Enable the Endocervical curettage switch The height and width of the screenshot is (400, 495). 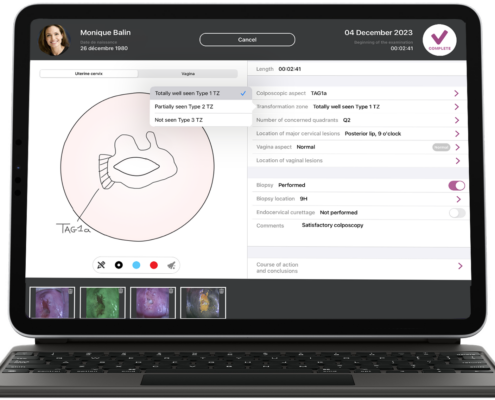(x=457, y=213)
